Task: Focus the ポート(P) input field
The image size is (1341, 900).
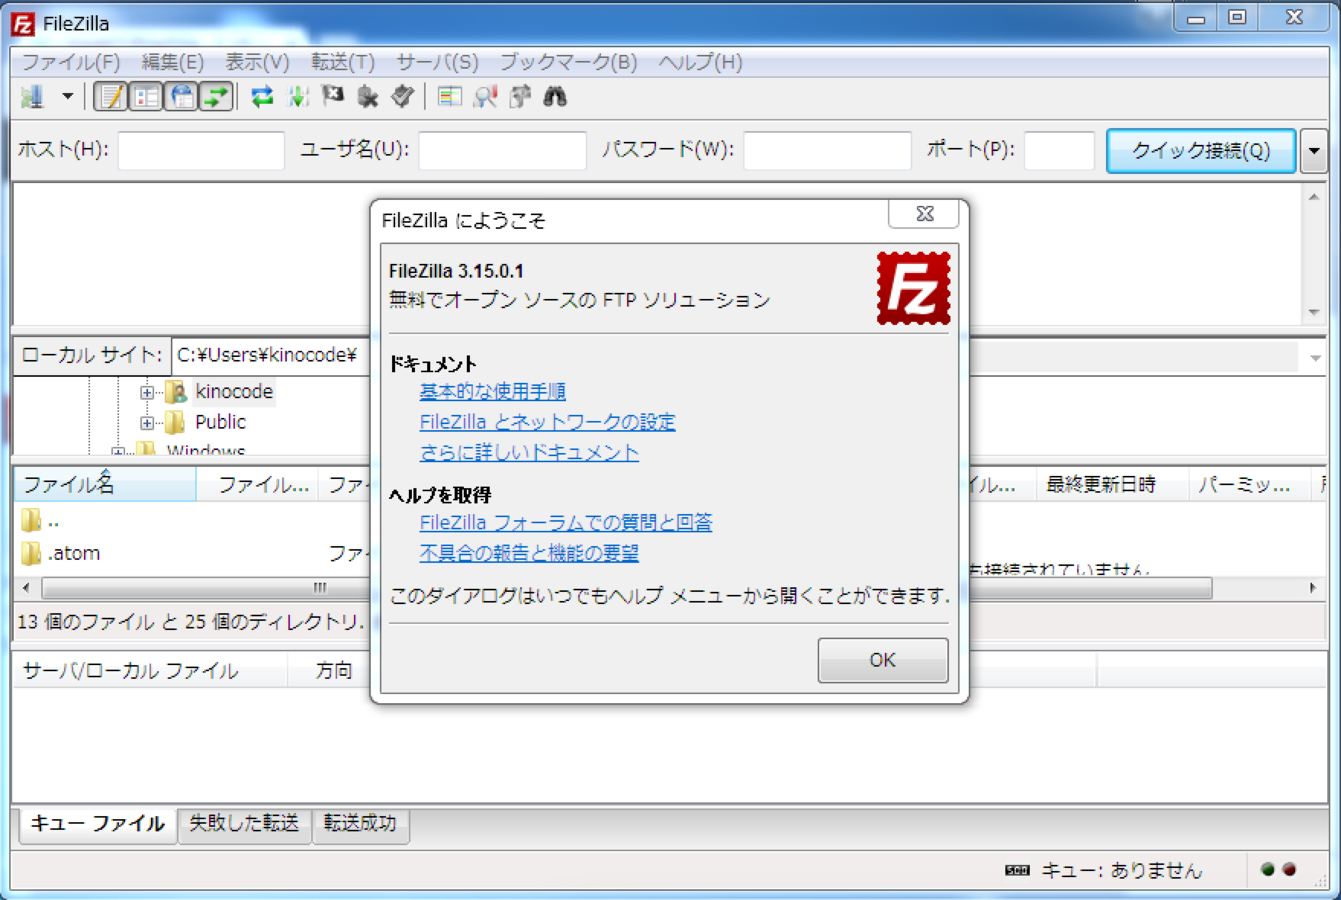Action: pyautogui.click(x=1059, y=150)
